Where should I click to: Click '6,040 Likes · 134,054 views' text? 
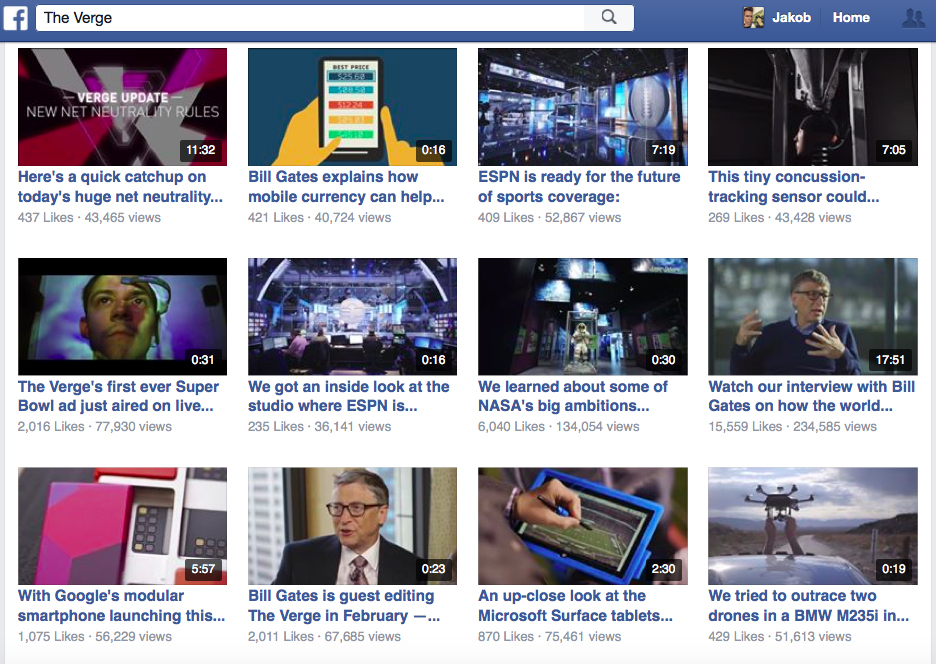(x=559, y=427)
